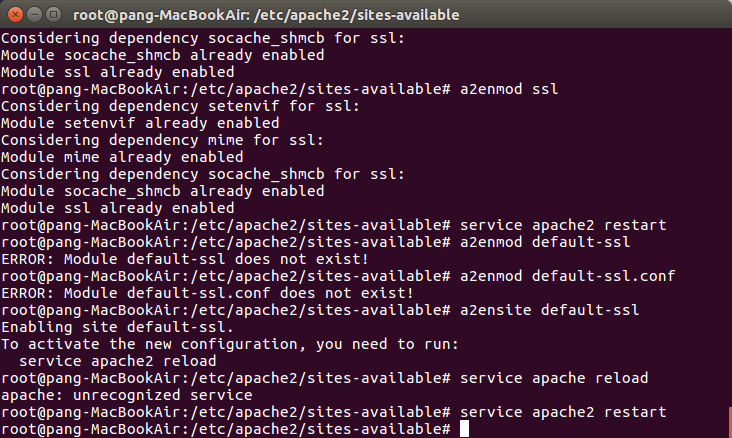The width and height of the screenshot is (732, 438).
Task: Click 'a2enmod default-ssl.conf' command text
Action: point(568,276)
